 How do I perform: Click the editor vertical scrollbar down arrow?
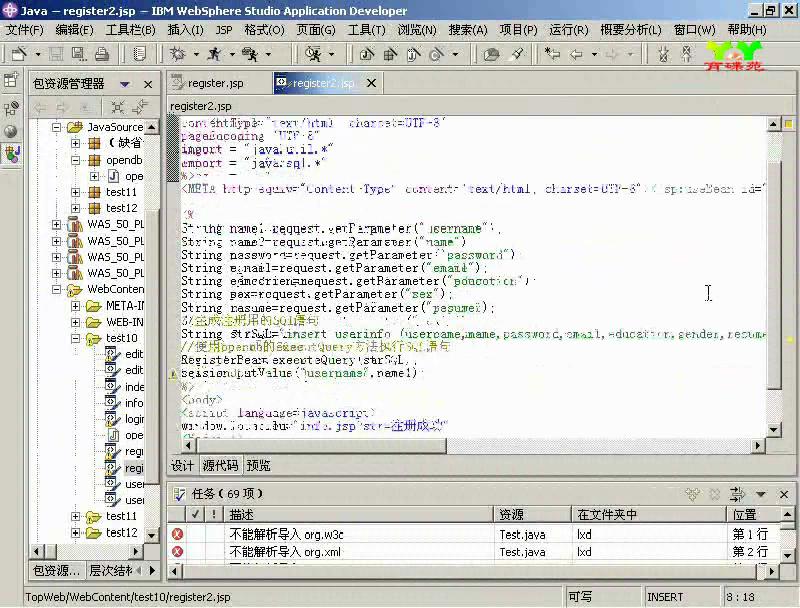[773, 430]
